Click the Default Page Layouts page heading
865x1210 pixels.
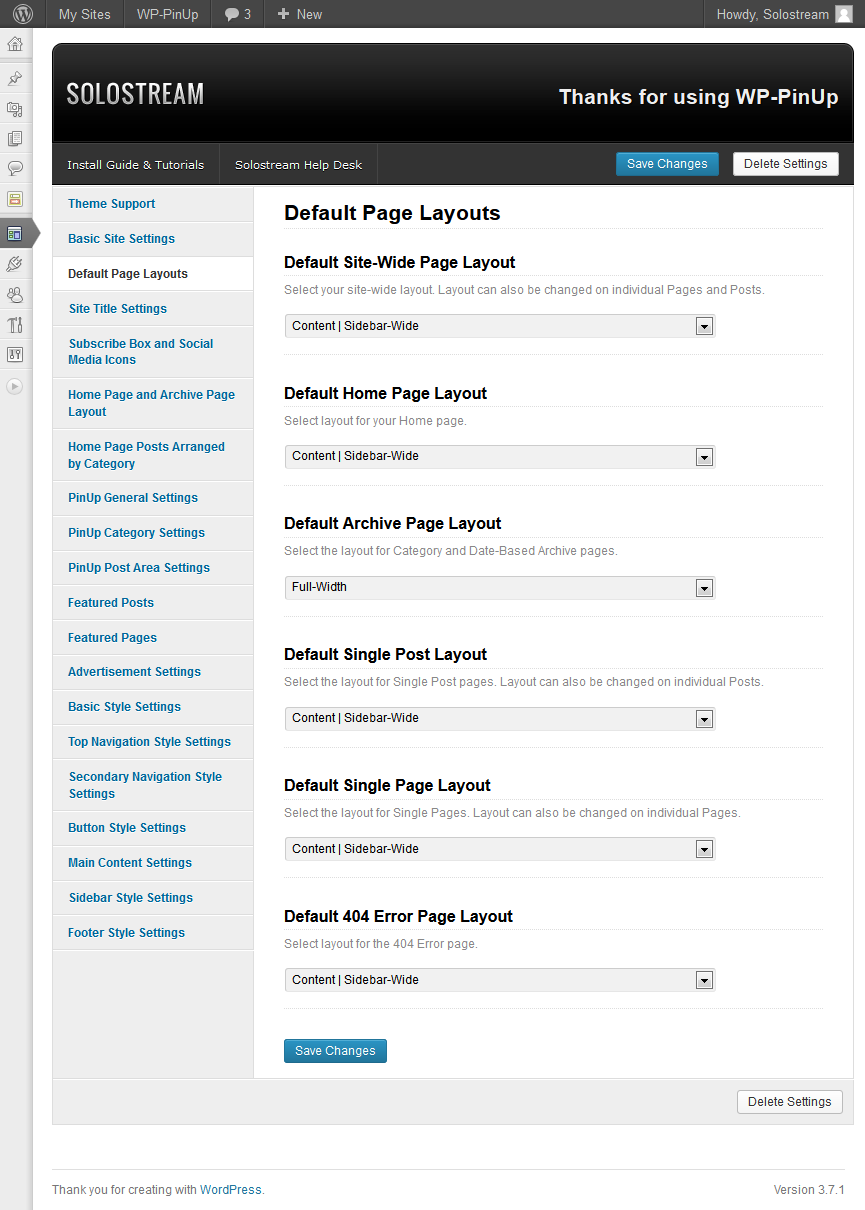click(392, 213)
